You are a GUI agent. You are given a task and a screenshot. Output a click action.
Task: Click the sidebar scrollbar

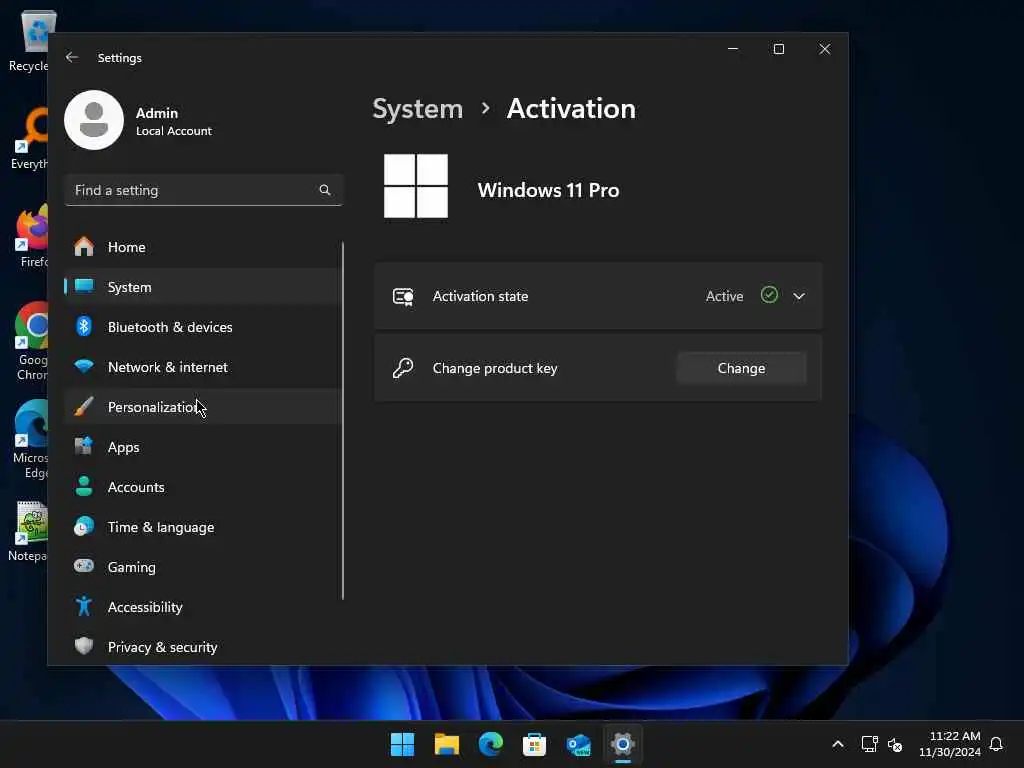(x=343, y=421)
